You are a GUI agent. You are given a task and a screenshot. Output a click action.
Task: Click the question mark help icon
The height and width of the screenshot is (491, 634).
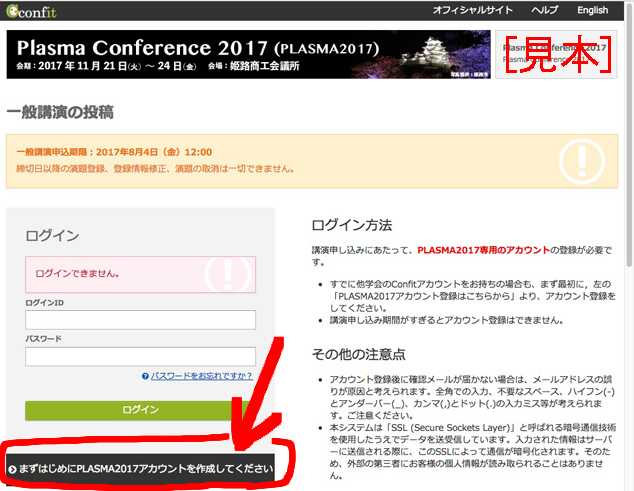click(145, 376)
